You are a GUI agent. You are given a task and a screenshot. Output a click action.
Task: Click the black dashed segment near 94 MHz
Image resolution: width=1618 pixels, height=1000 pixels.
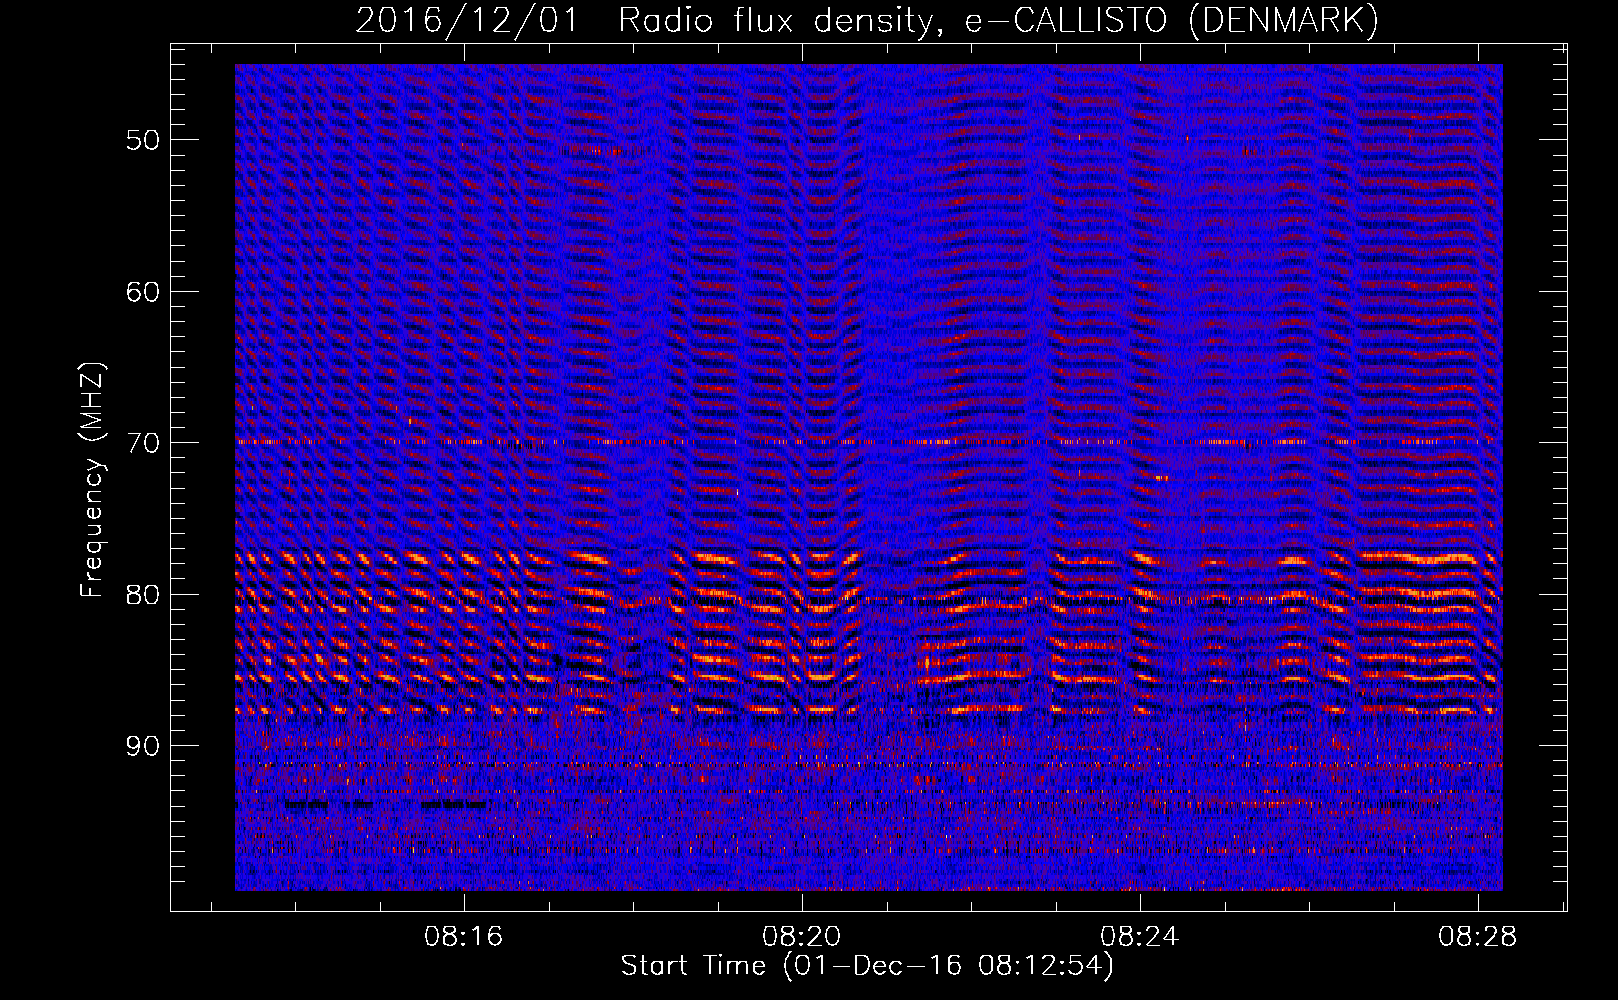click(385, 803)
